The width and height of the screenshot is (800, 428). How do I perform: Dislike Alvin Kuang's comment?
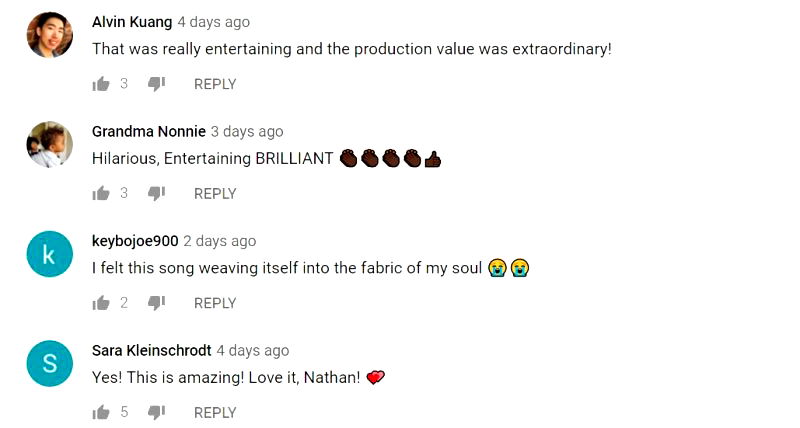pos(156,84)
